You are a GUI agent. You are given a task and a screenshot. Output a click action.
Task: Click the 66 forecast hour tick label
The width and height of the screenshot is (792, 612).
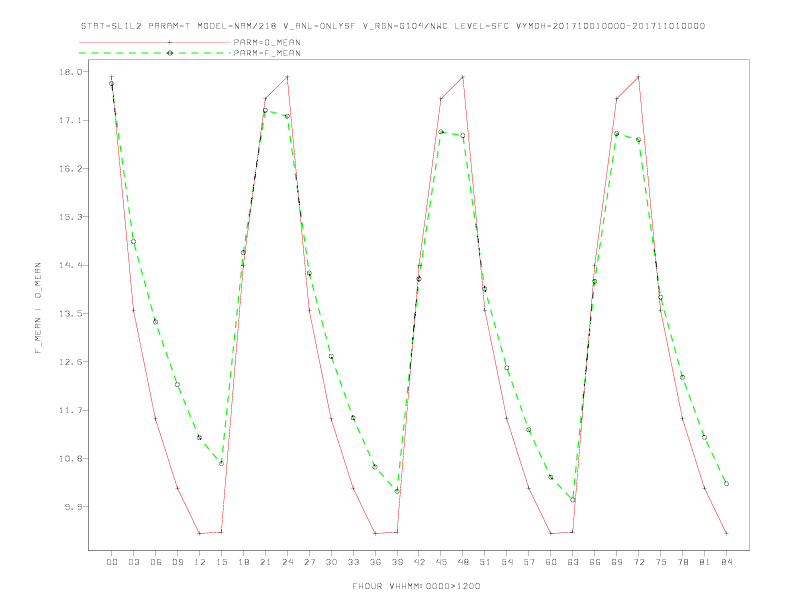click(595, 562)
